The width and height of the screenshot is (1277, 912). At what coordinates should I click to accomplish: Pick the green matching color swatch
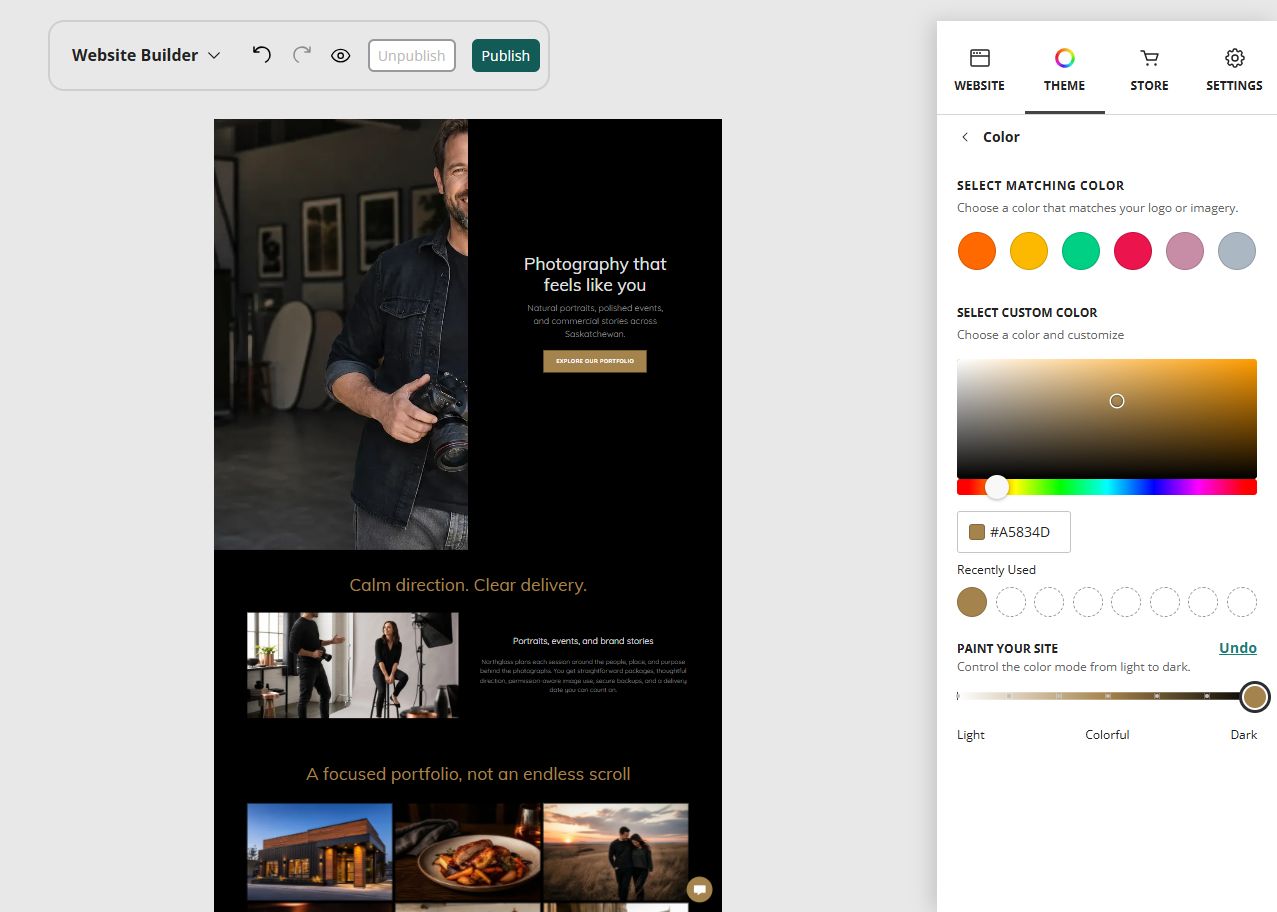pyautogui.click(x=1081, y=250)
